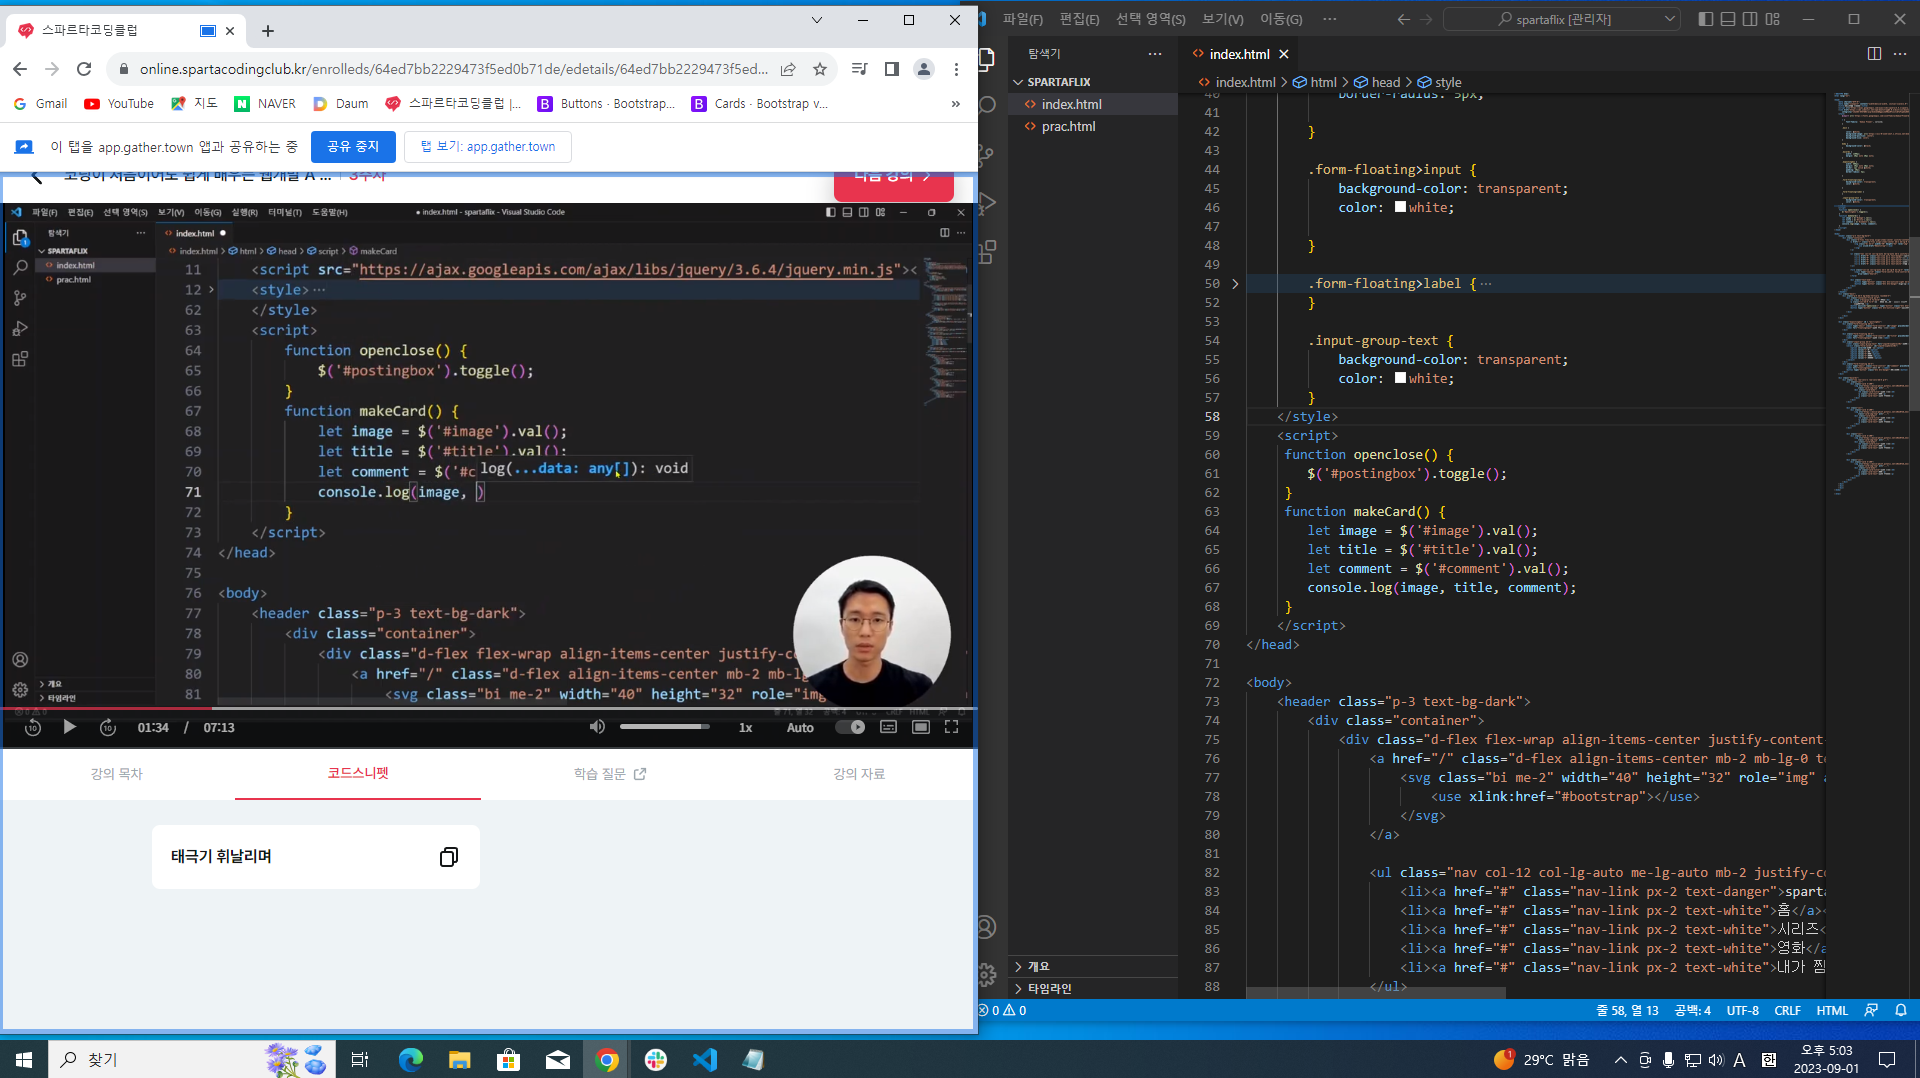1920x1078 pixels.
Task: Skip the lecture video forward 10 seconds
Action: 108,727
